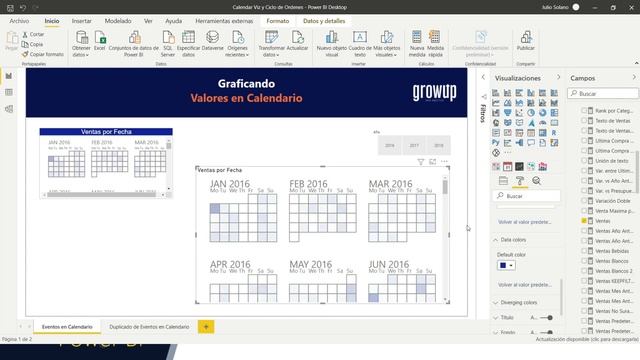Screen dimensions: 640x360
Task: Click Volver al valor predeterminado under Data colors
Action: click(524, 285)
